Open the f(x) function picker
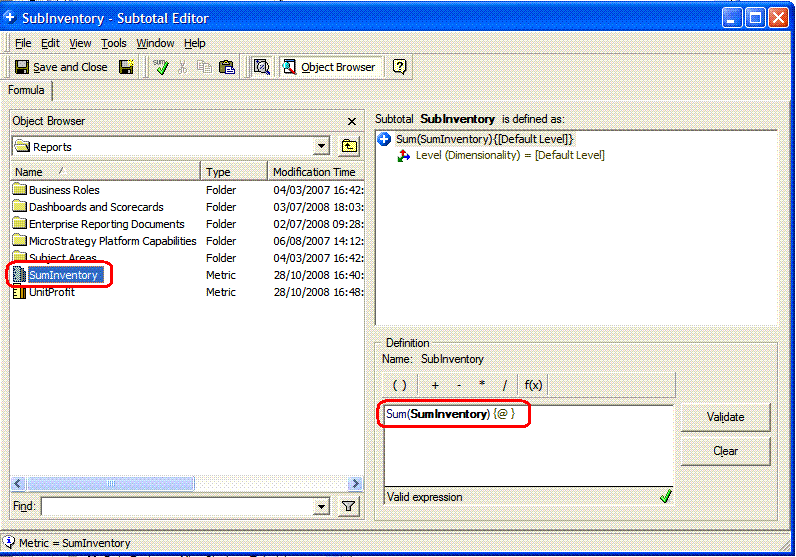This screenshot has height=557, width=796. click(x=533, y=385)
